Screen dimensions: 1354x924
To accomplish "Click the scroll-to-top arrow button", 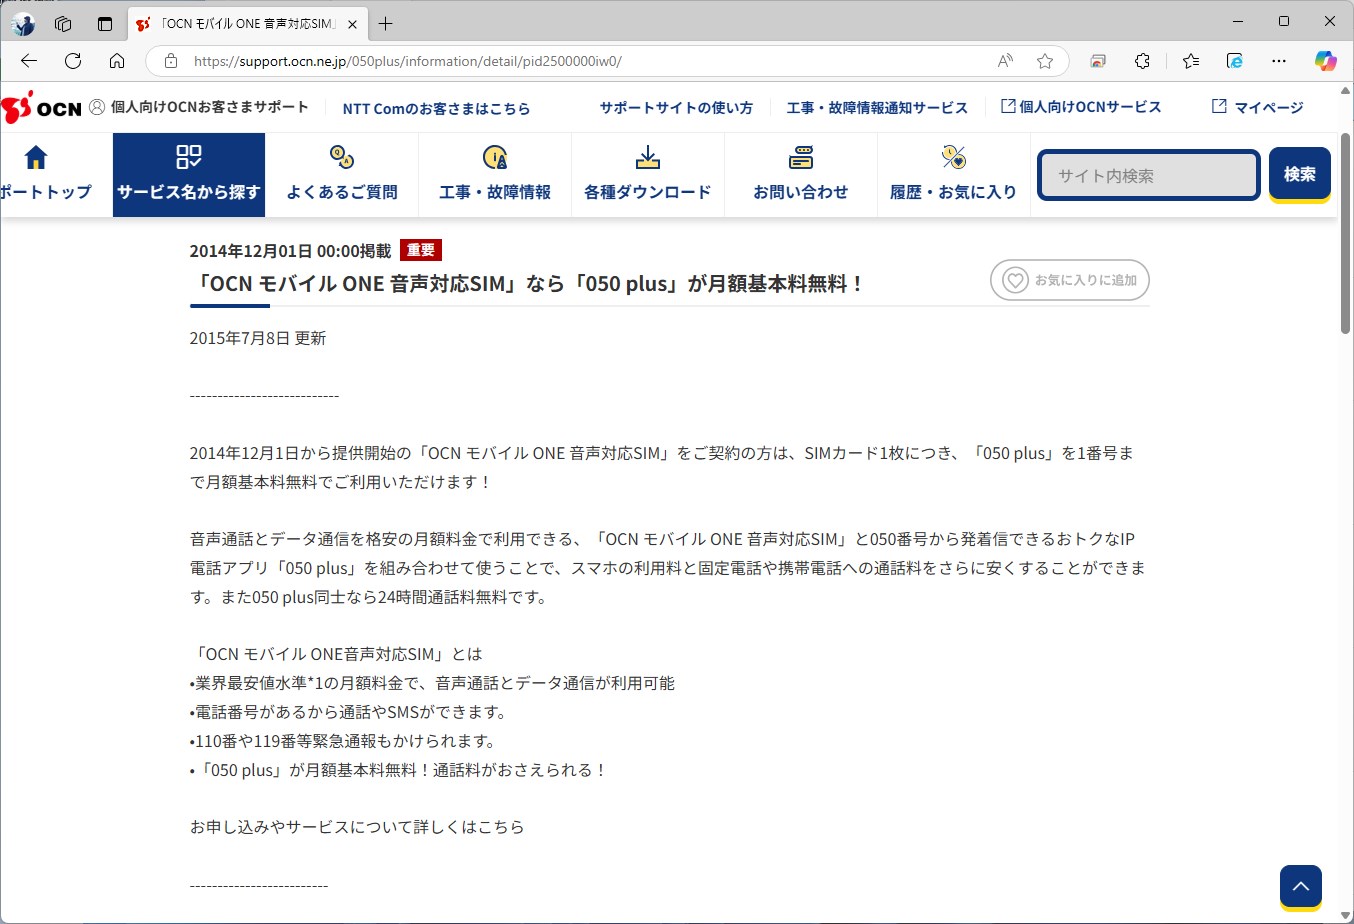I will coord(1301,886).
